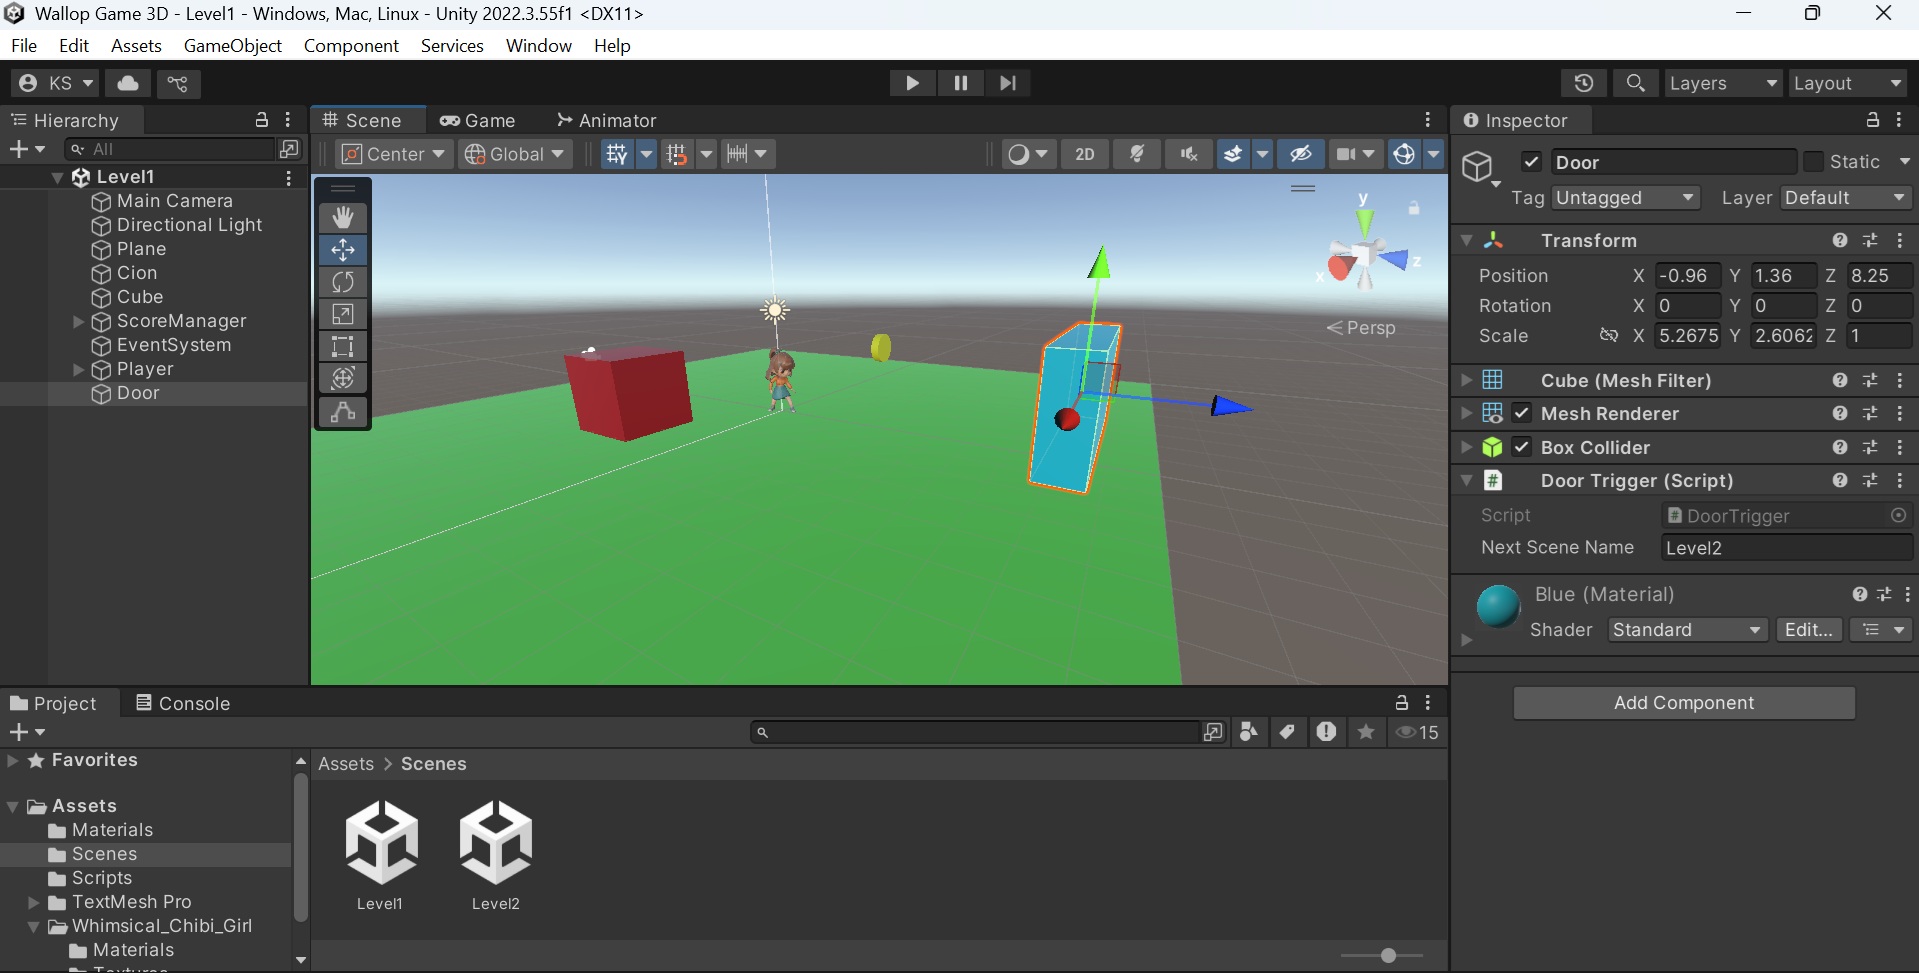1919x973 pixels.
Task: Select the Hand pan tool
Action: [x=342, y=217]
